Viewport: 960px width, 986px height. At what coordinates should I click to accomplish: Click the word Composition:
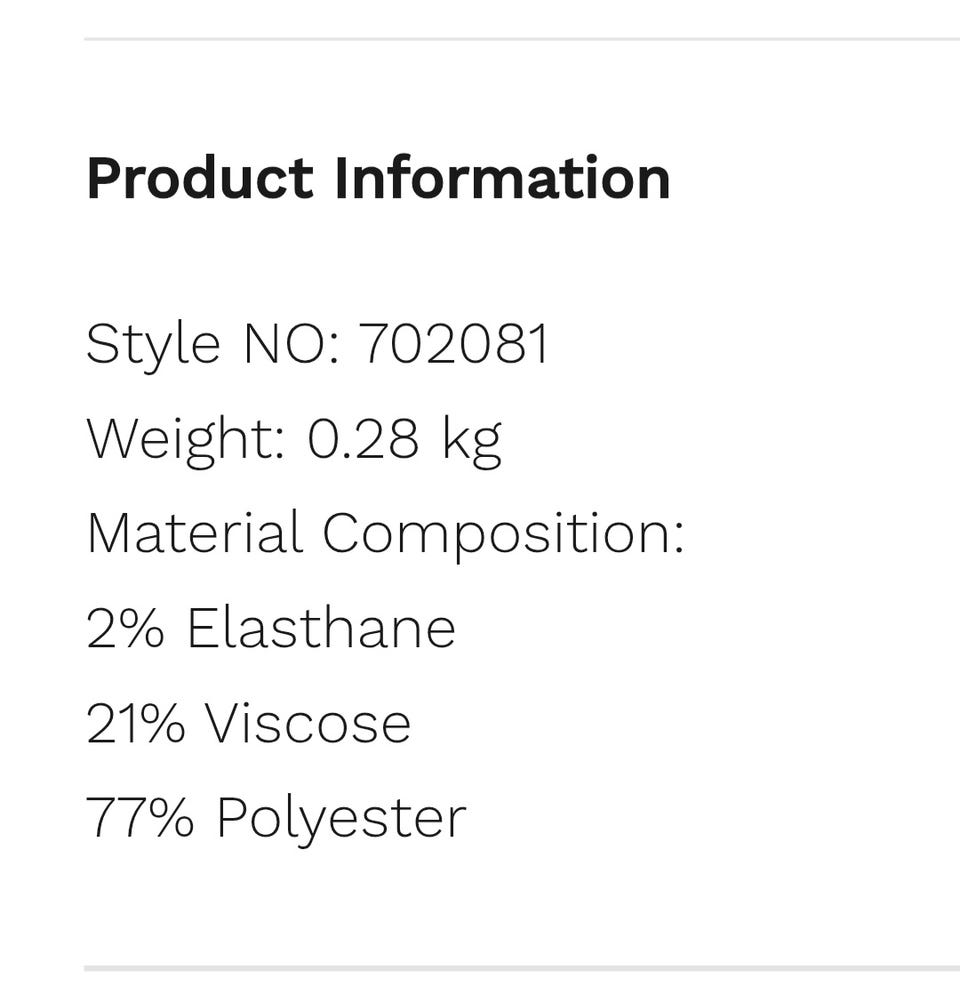[503, 536]
